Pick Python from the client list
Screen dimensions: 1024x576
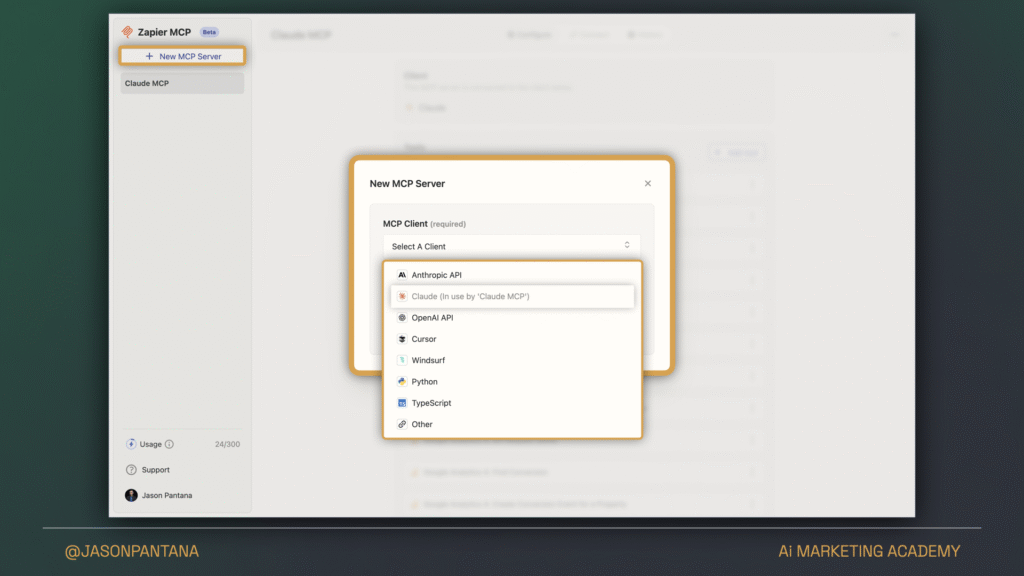pyautogui.click(x=512, y=382)
